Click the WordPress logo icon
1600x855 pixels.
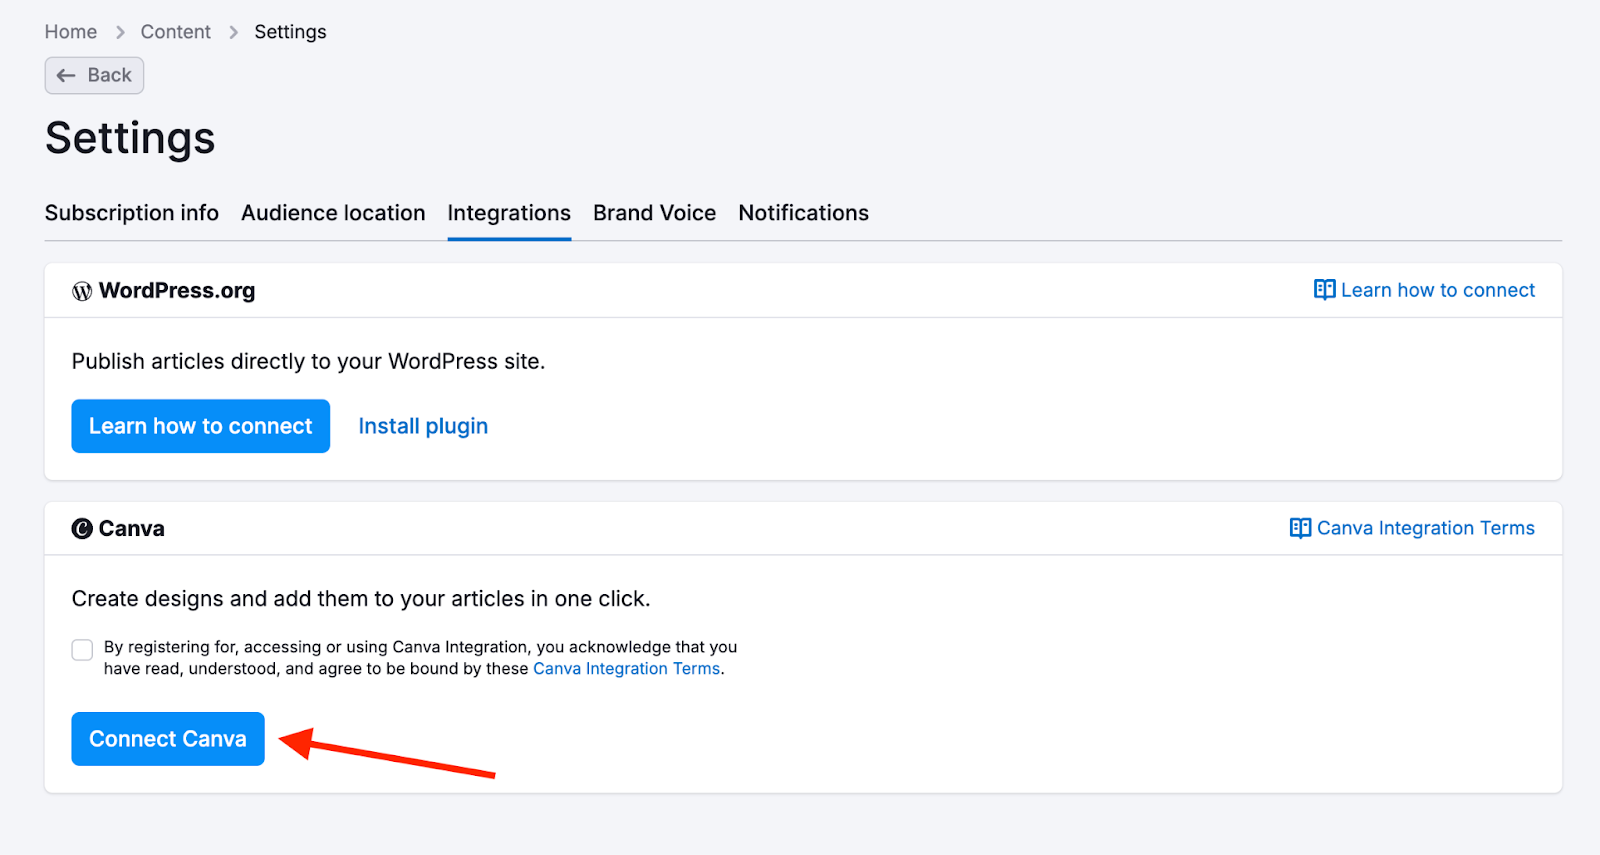click(82, 291)
